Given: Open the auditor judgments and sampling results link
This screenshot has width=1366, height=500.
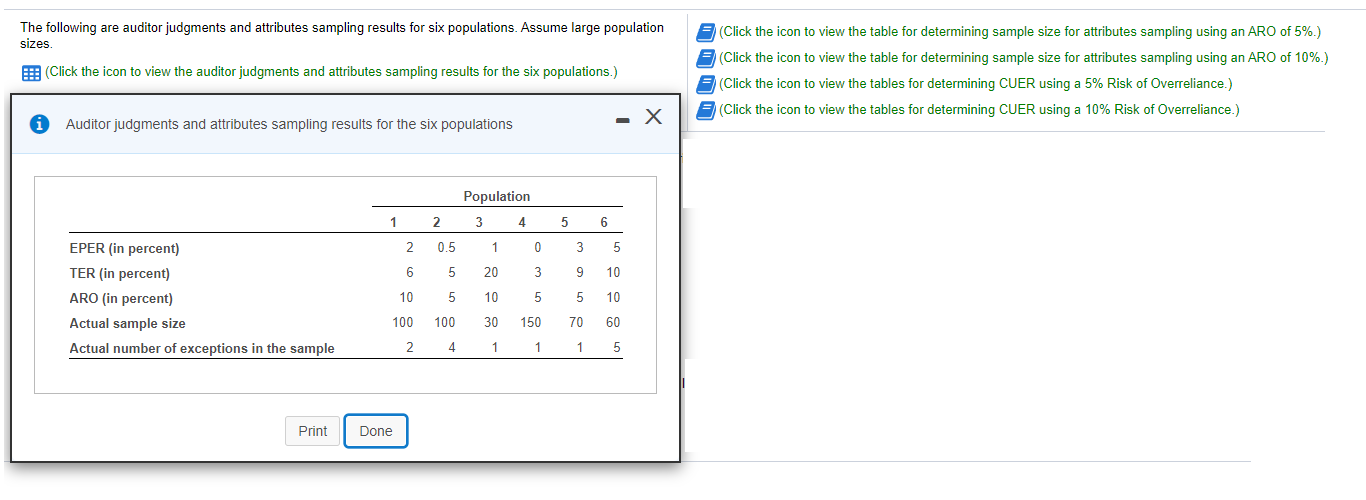Looking at the screenshot, I should [331, 72].
